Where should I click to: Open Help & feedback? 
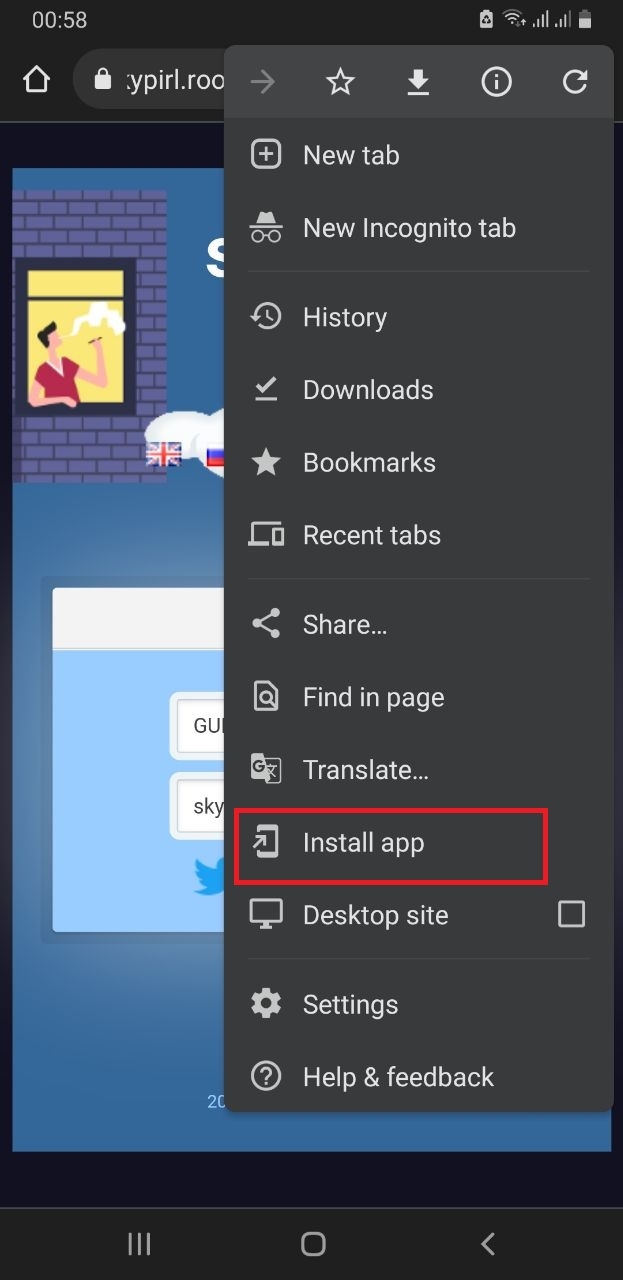397,1077
